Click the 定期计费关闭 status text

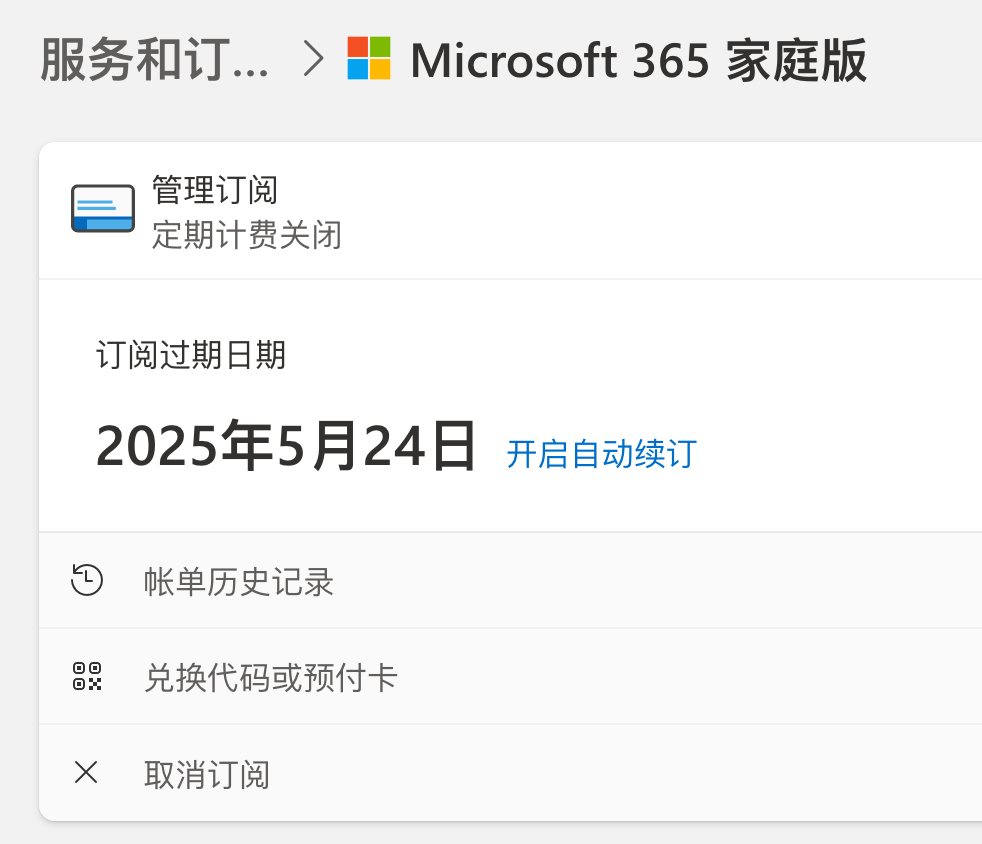(x=247, y=235)
